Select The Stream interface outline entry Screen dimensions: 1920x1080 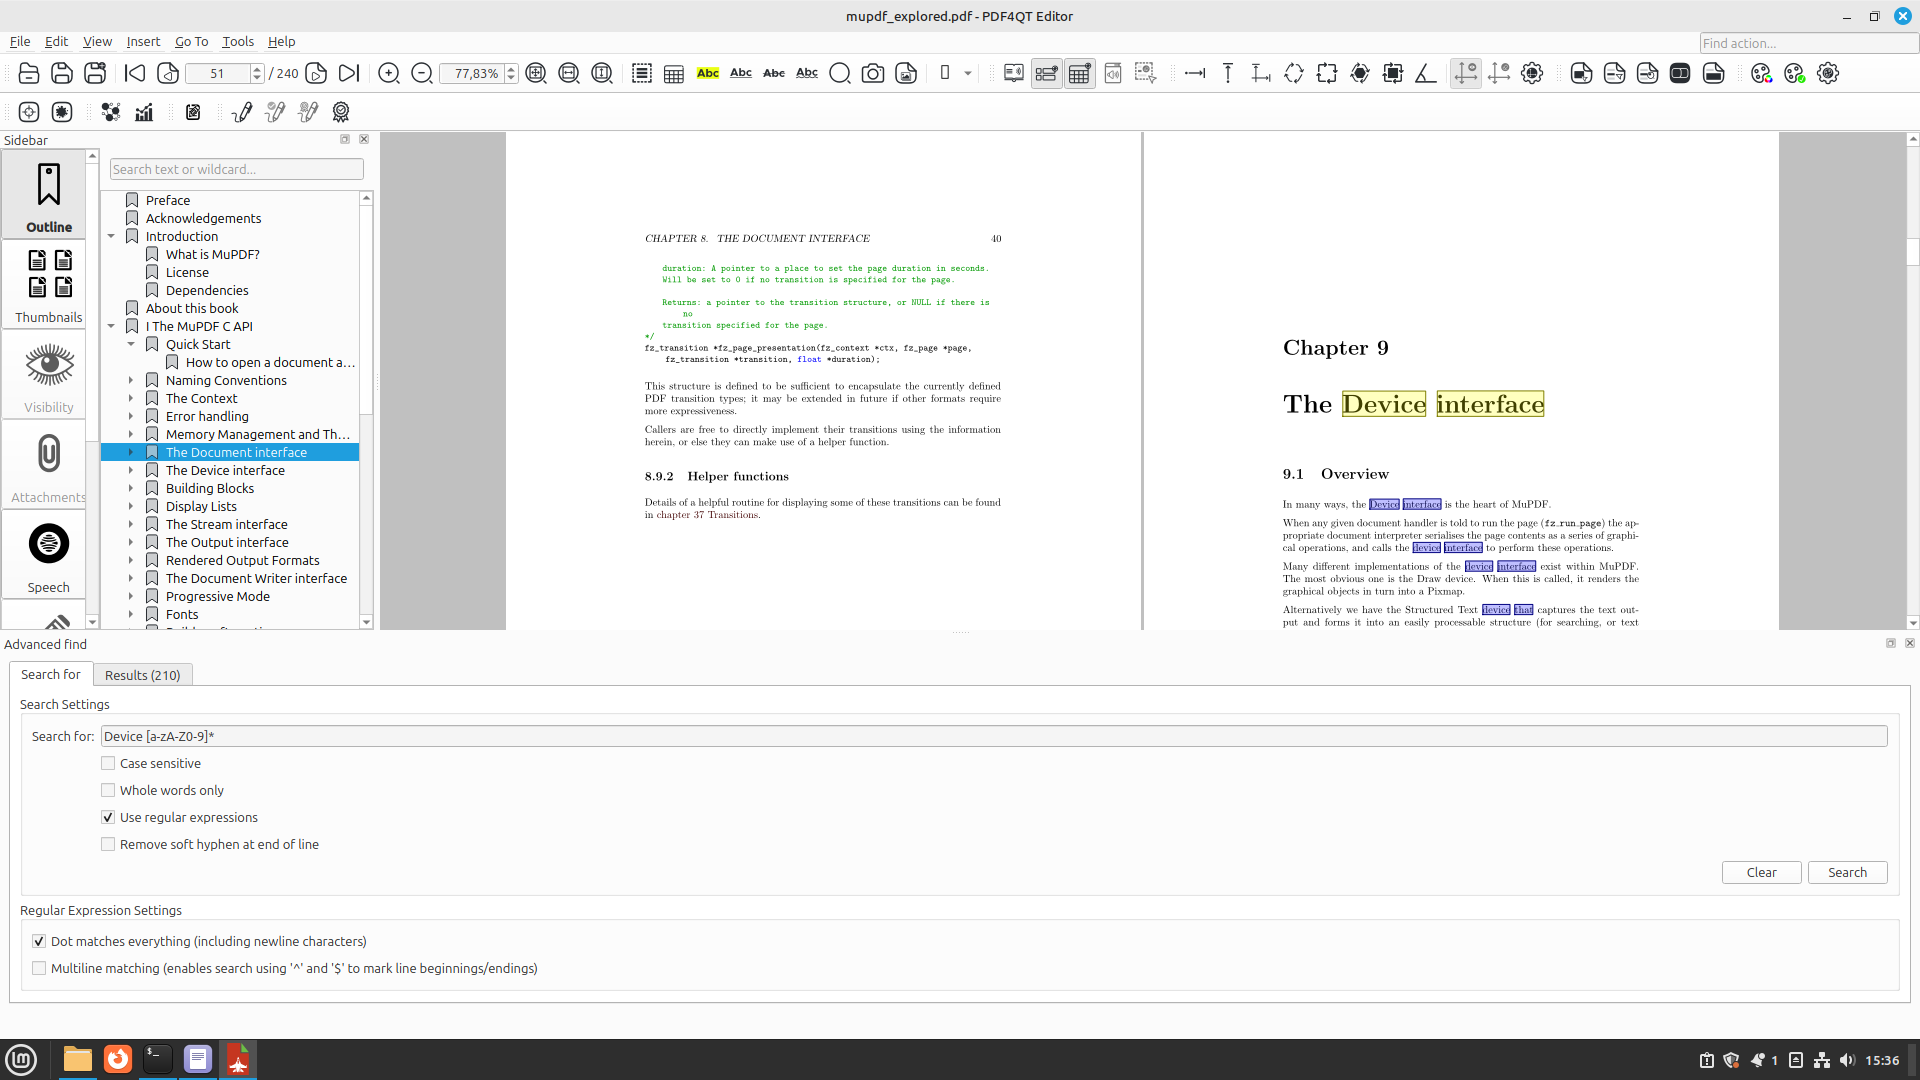pos(227,524)
